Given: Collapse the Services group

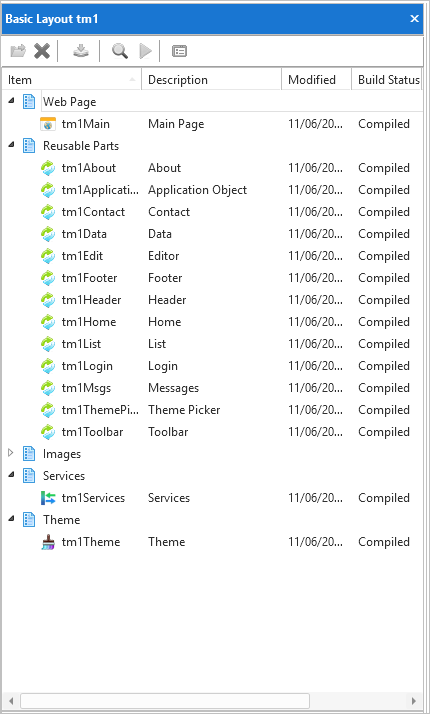Looking at the screenshot, I should click(11, 475).
